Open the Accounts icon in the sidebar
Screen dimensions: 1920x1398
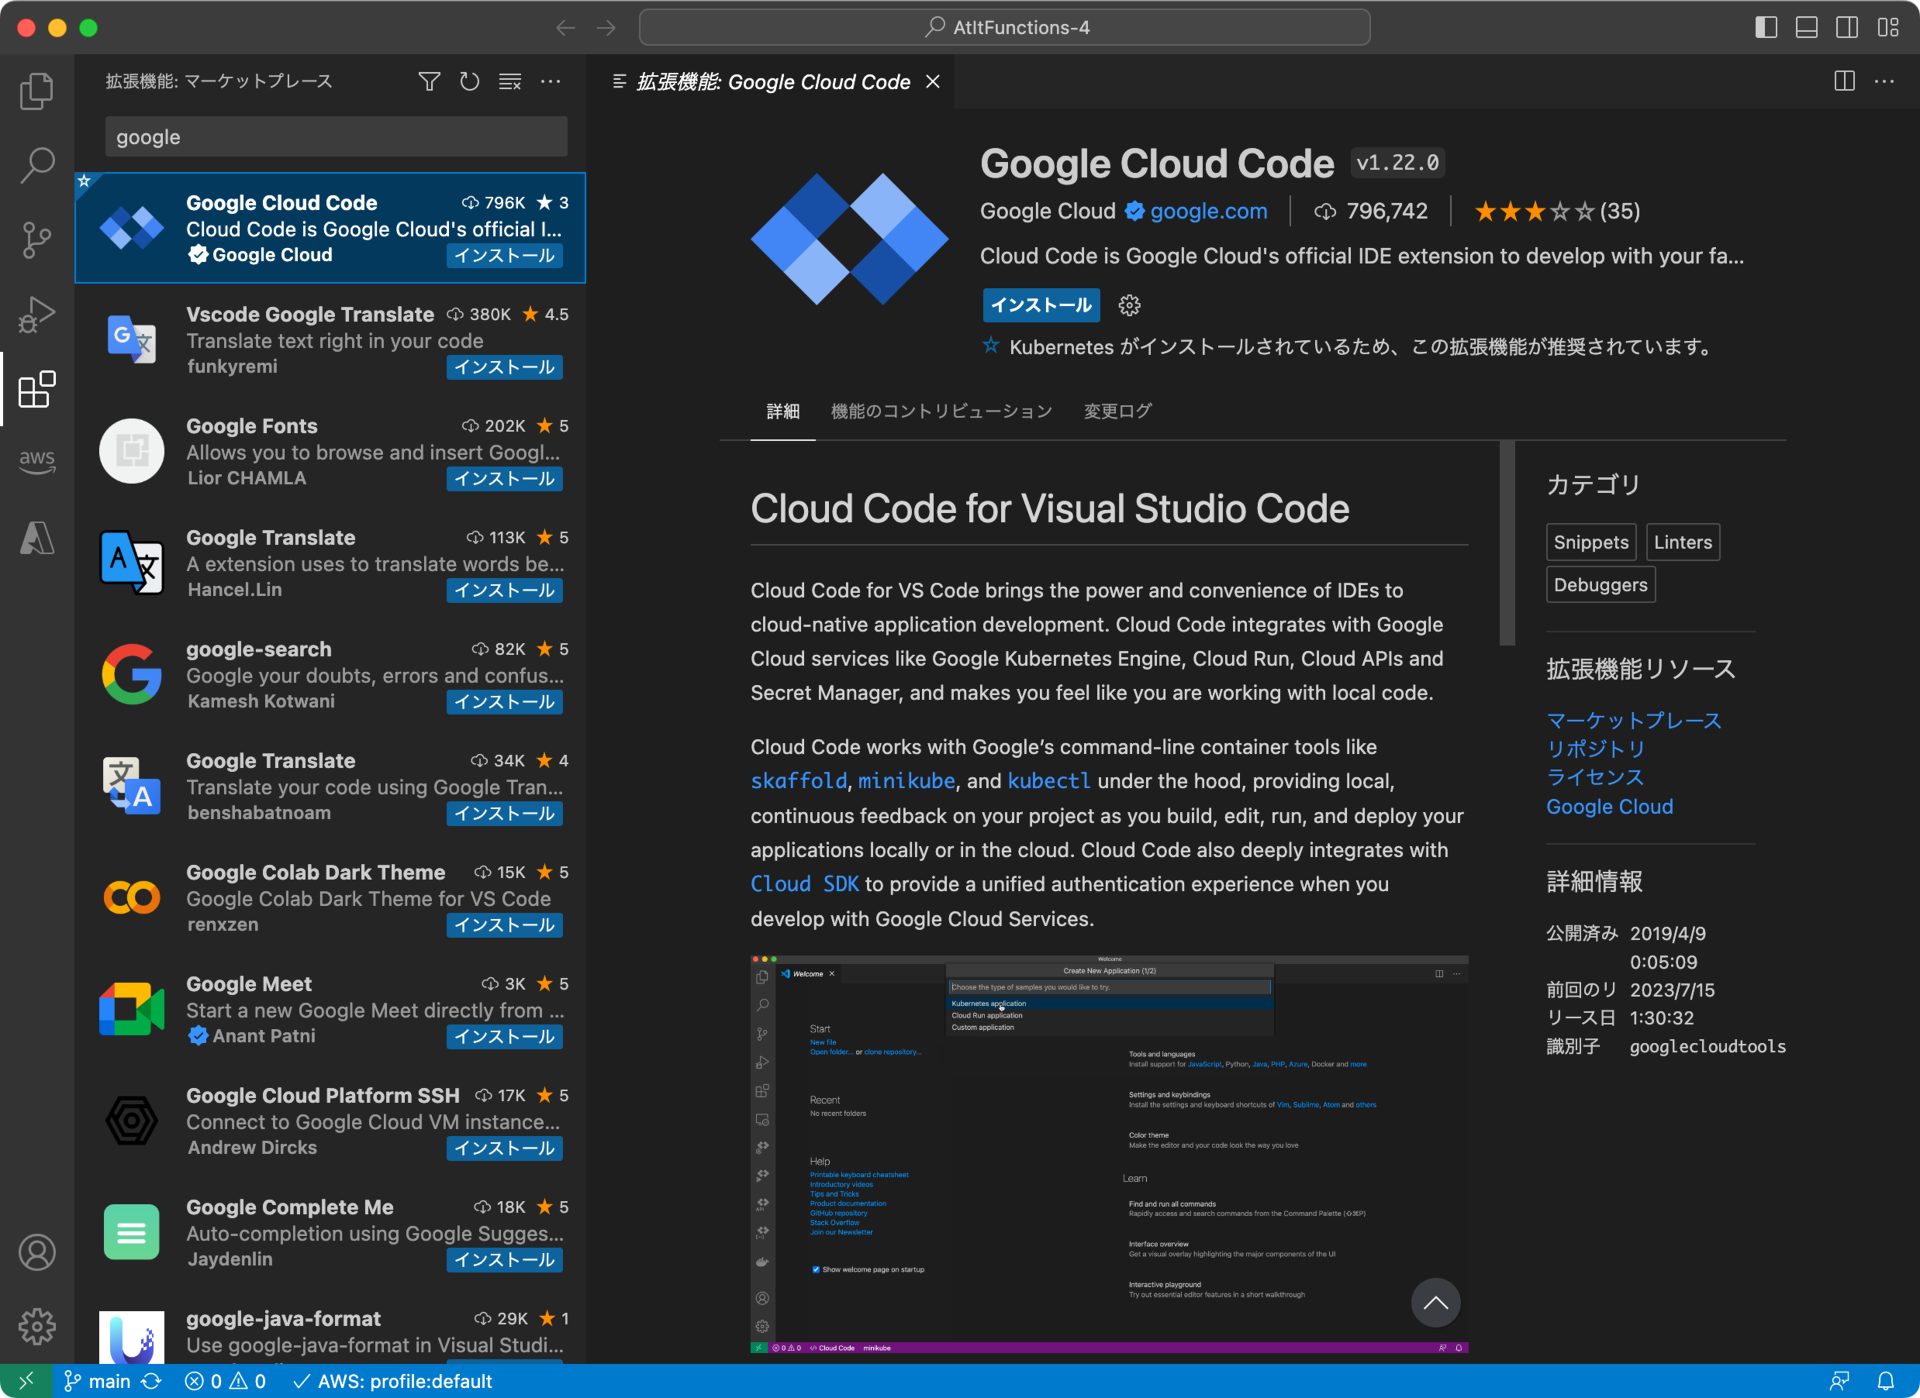[37, 1252]
